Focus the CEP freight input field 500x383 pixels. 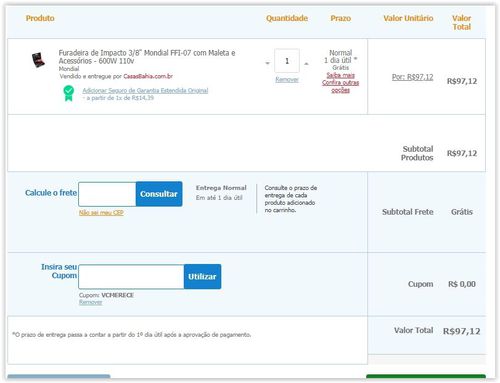[x=107, y=194]
